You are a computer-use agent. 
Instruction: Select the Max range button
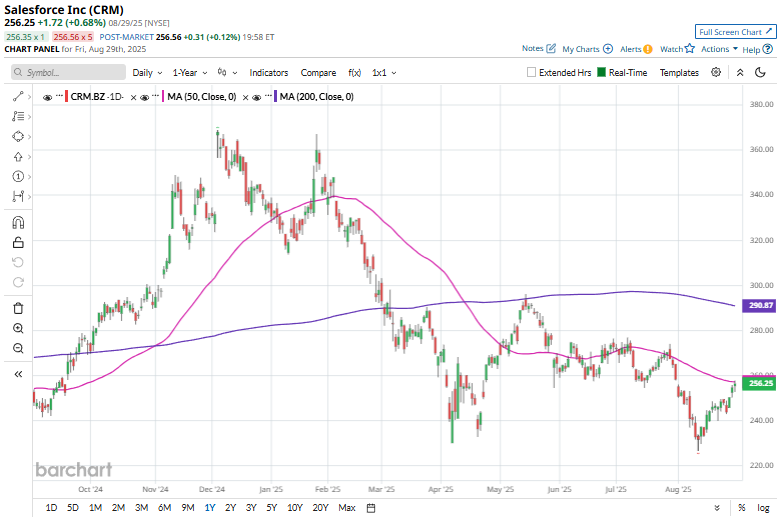347,508
